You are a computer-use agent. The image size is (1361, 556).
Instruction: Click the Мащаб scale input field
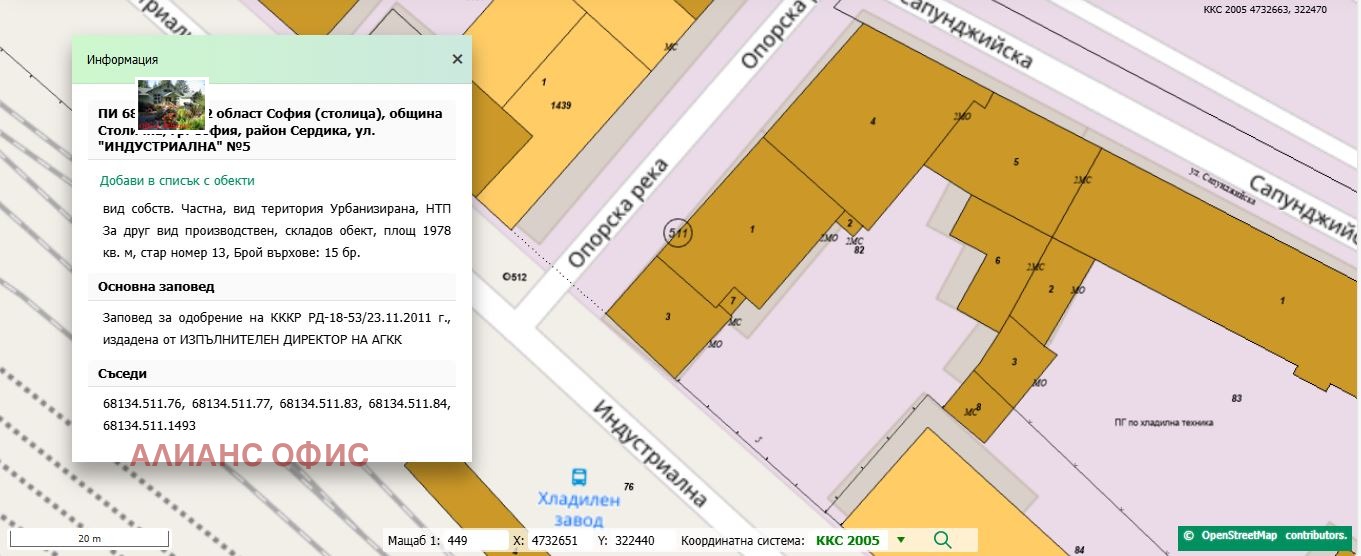[475, 540]
